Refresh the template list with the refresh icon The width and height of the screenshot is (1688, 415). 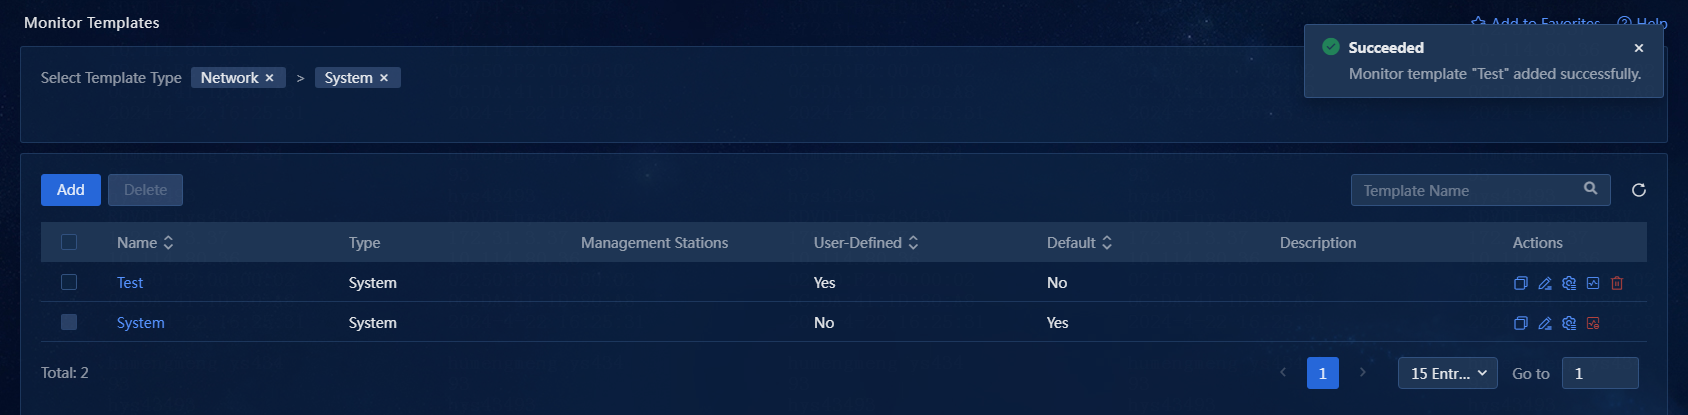tap(1638, 190)
